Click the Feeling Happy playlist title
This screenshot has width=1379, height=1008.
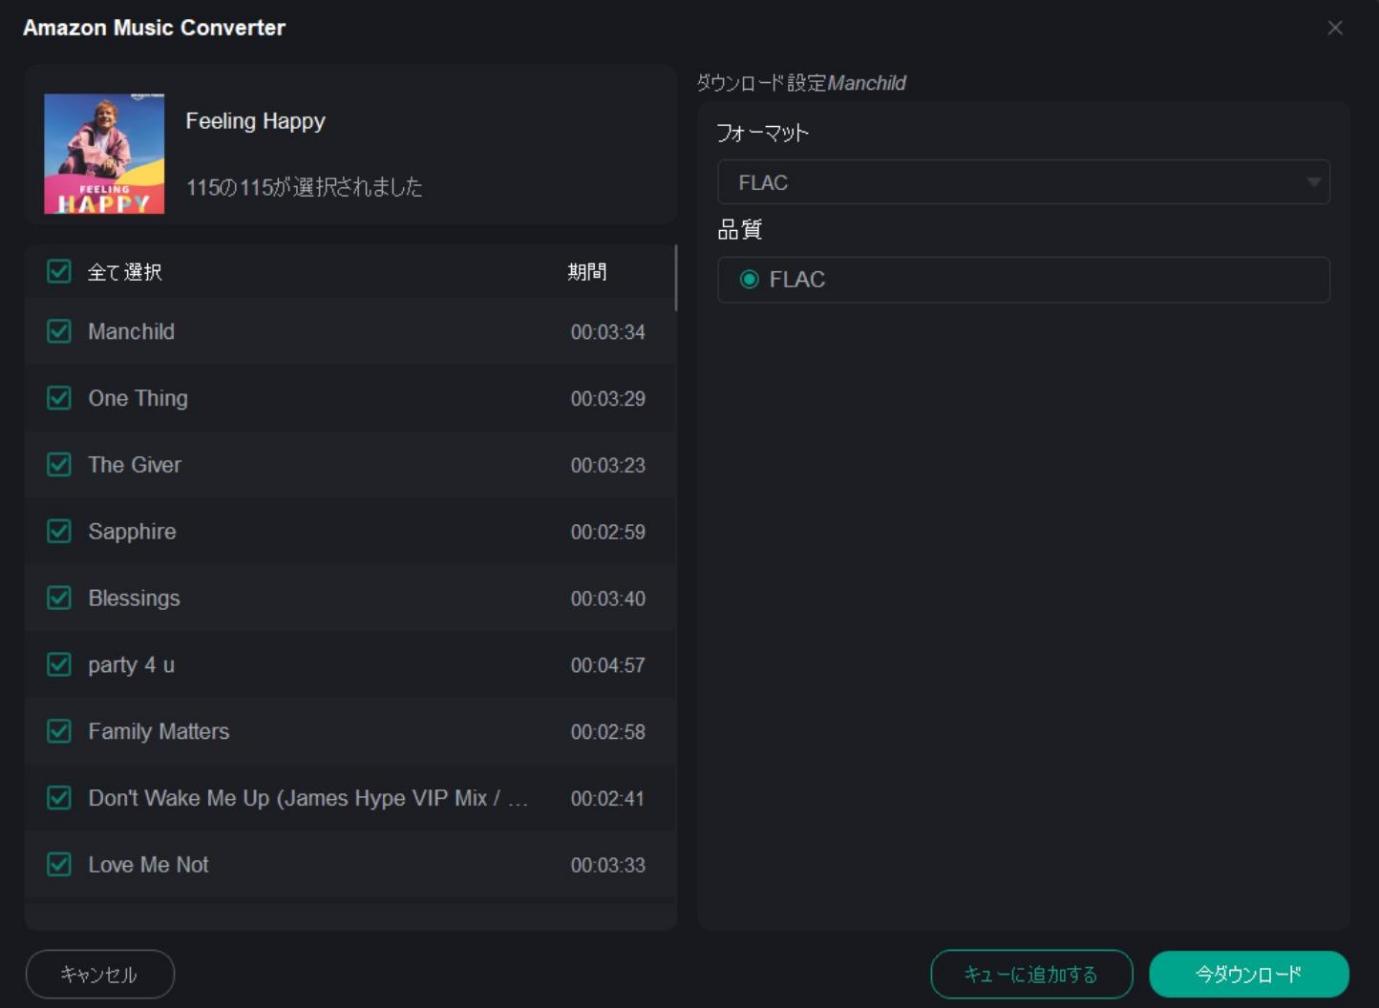pyautogui.click(x=255, y=121)
